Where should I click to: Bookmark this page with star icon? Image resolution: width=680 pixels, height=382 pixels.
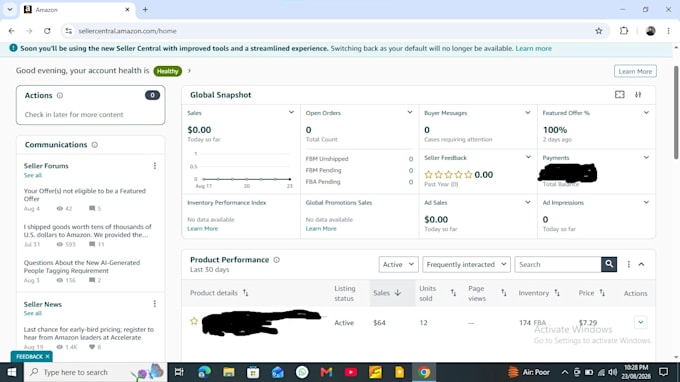[x=599, y=31]
